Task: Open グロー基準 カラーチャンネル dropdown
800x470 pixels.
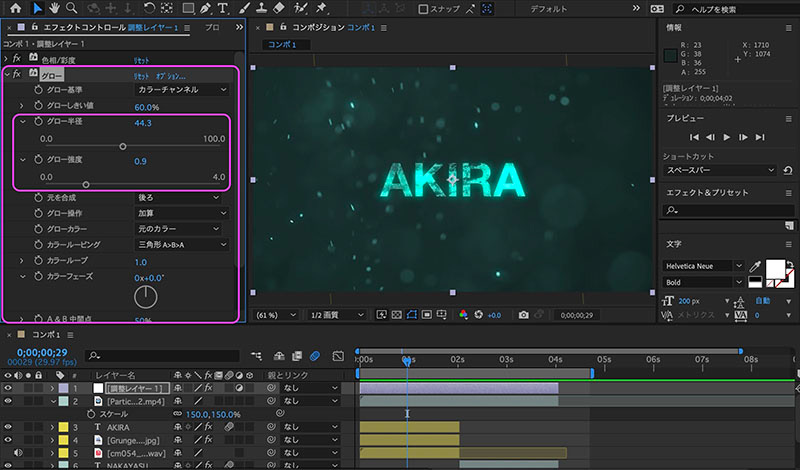Action: pos(182,89)
